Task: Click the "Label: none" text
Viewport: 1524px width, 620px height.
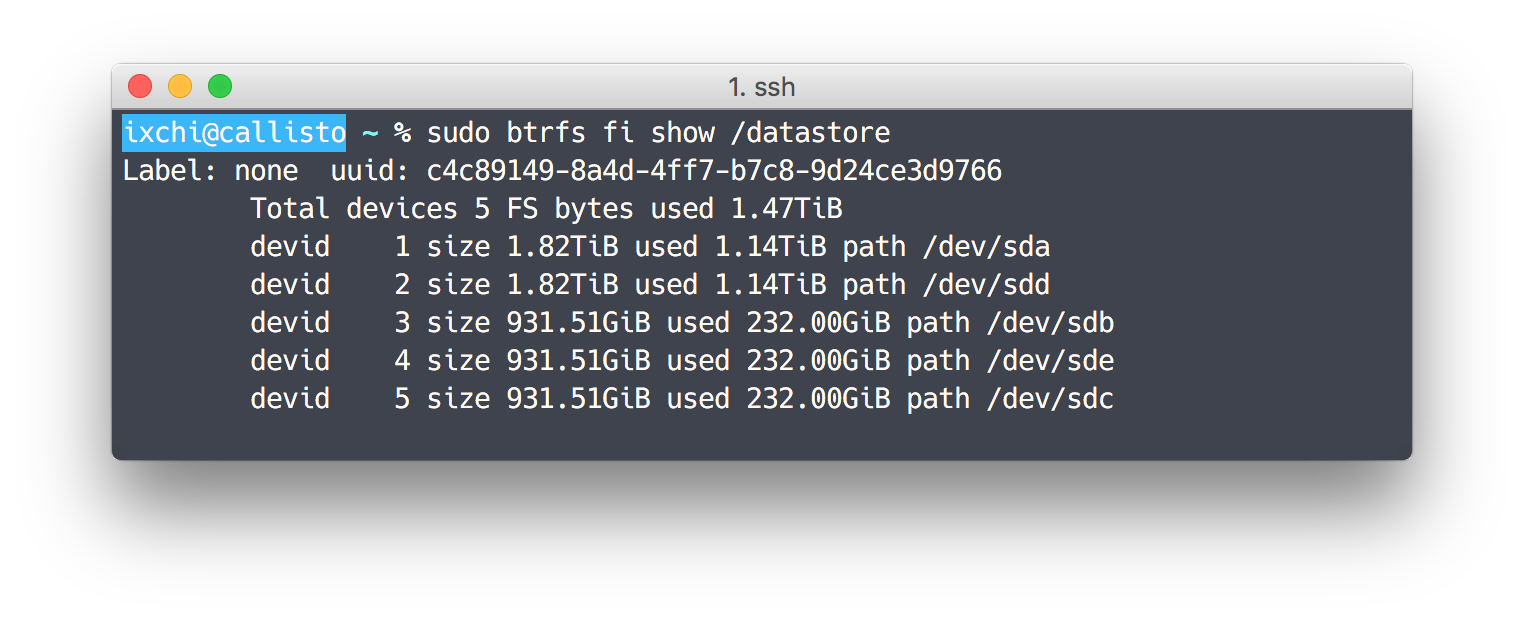Action: pyautogui.click(x=210, y=171)
